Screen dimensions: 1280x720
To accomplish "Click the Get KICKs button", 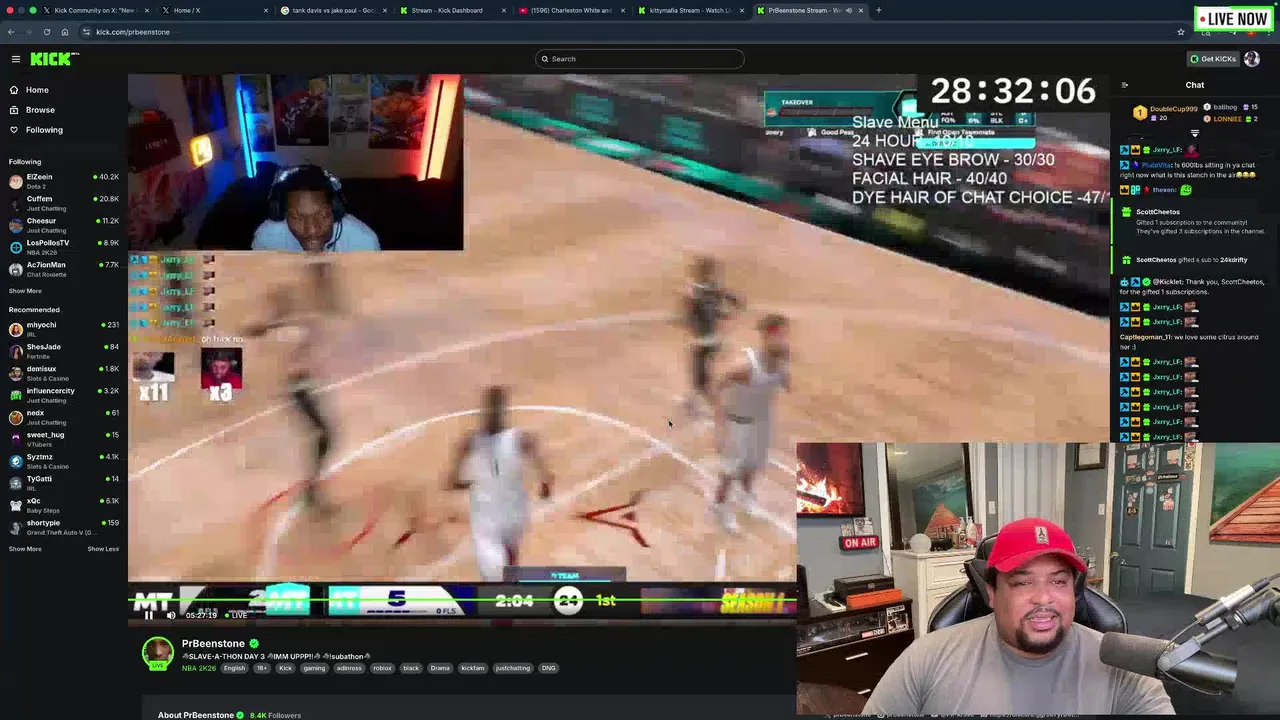I will 1212,59.
